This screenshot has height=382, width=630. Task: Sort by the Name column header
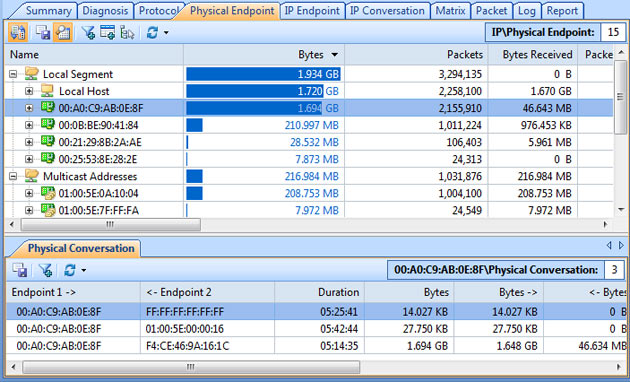94,55
